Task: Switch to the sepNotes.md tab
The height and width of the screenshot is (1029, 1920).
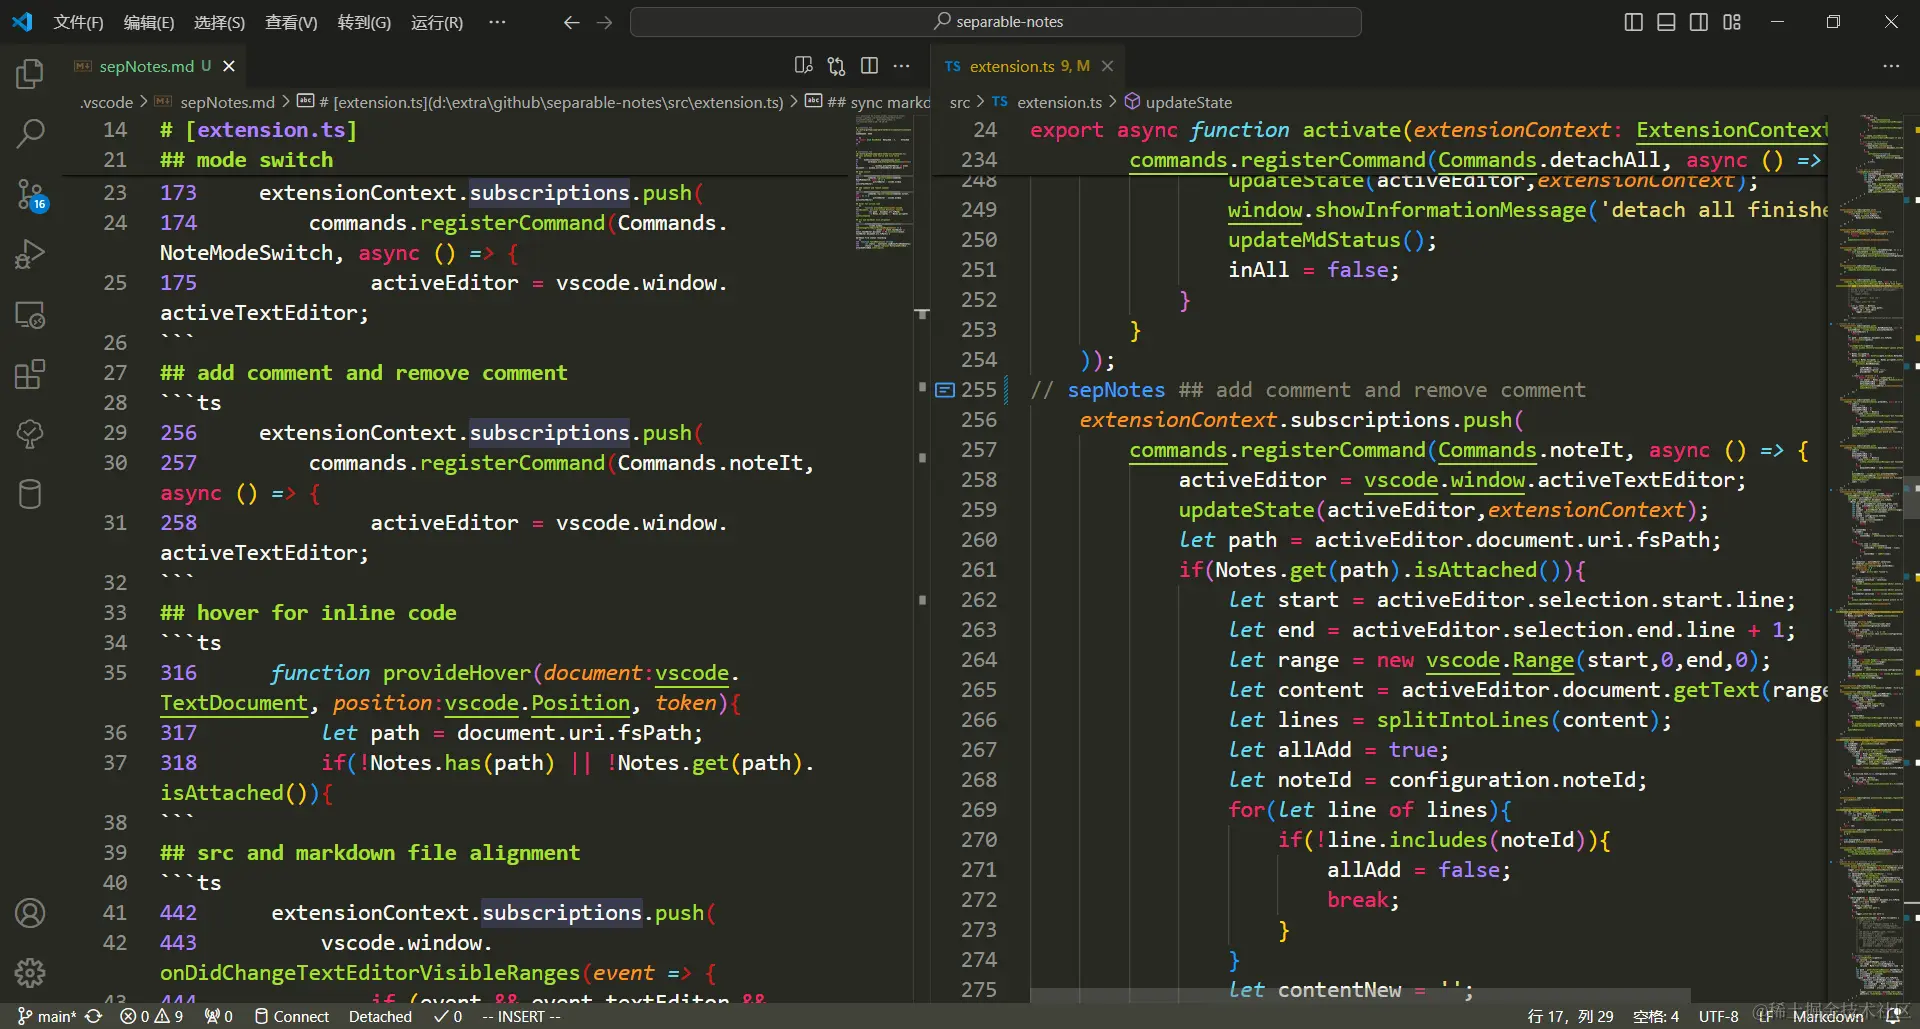Action: coord(153,66)
